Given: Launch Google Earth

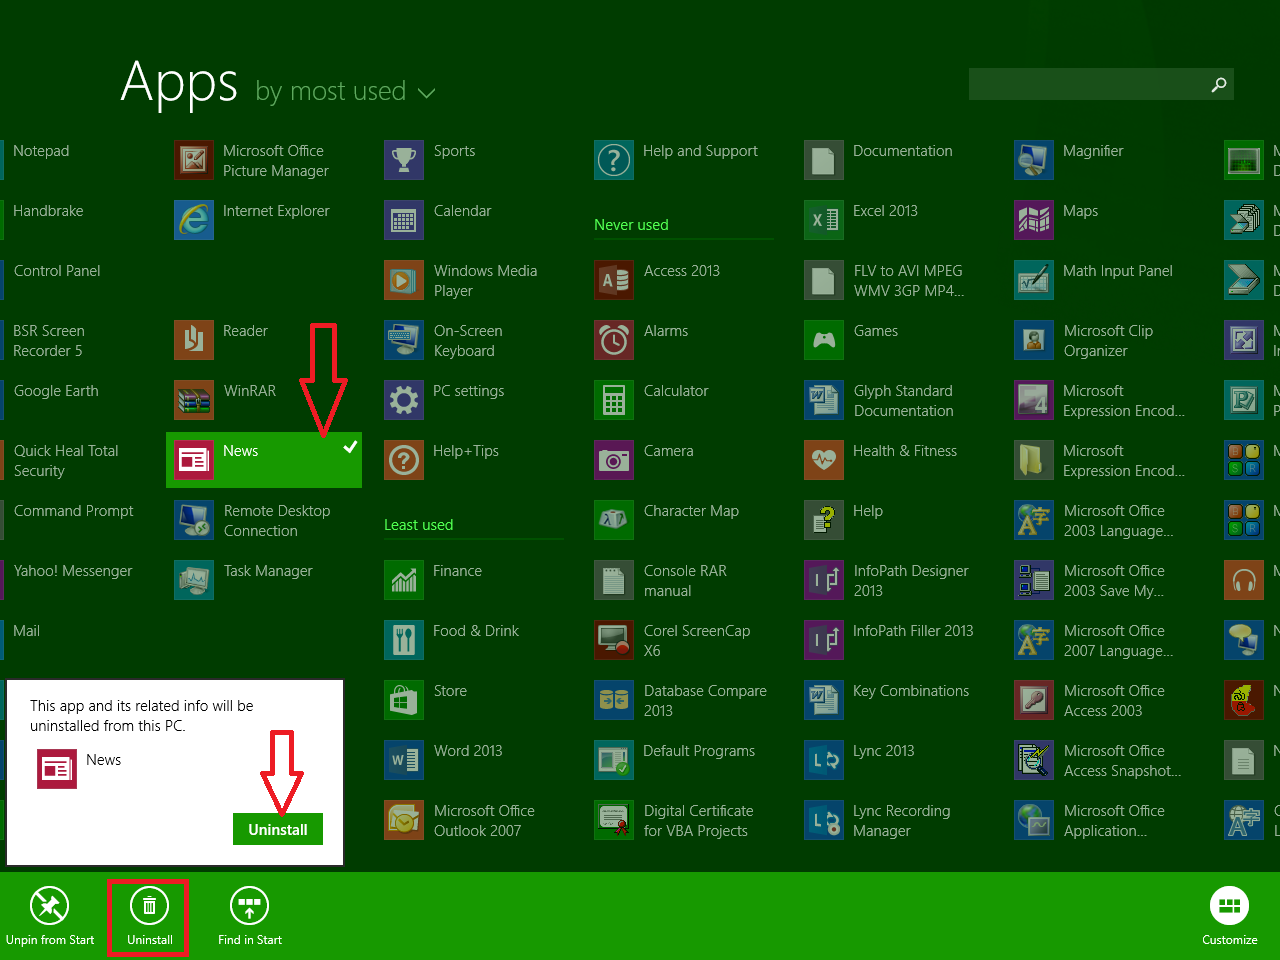Looking at the screenshot, I should (56, 390).
